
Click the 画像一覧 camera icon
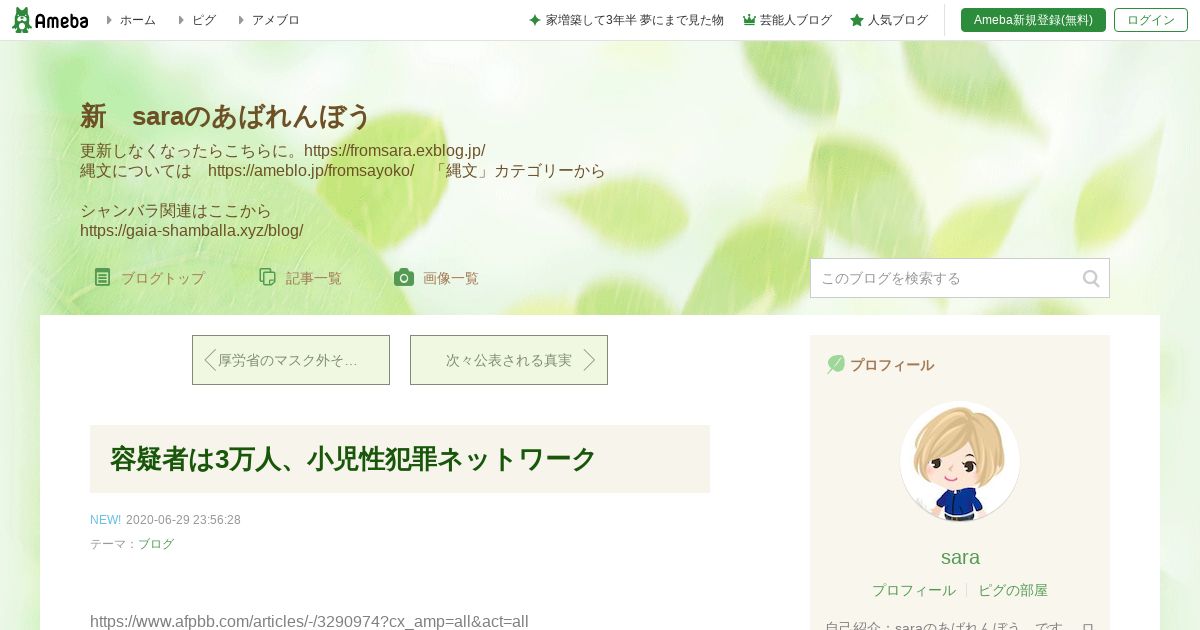403,277
